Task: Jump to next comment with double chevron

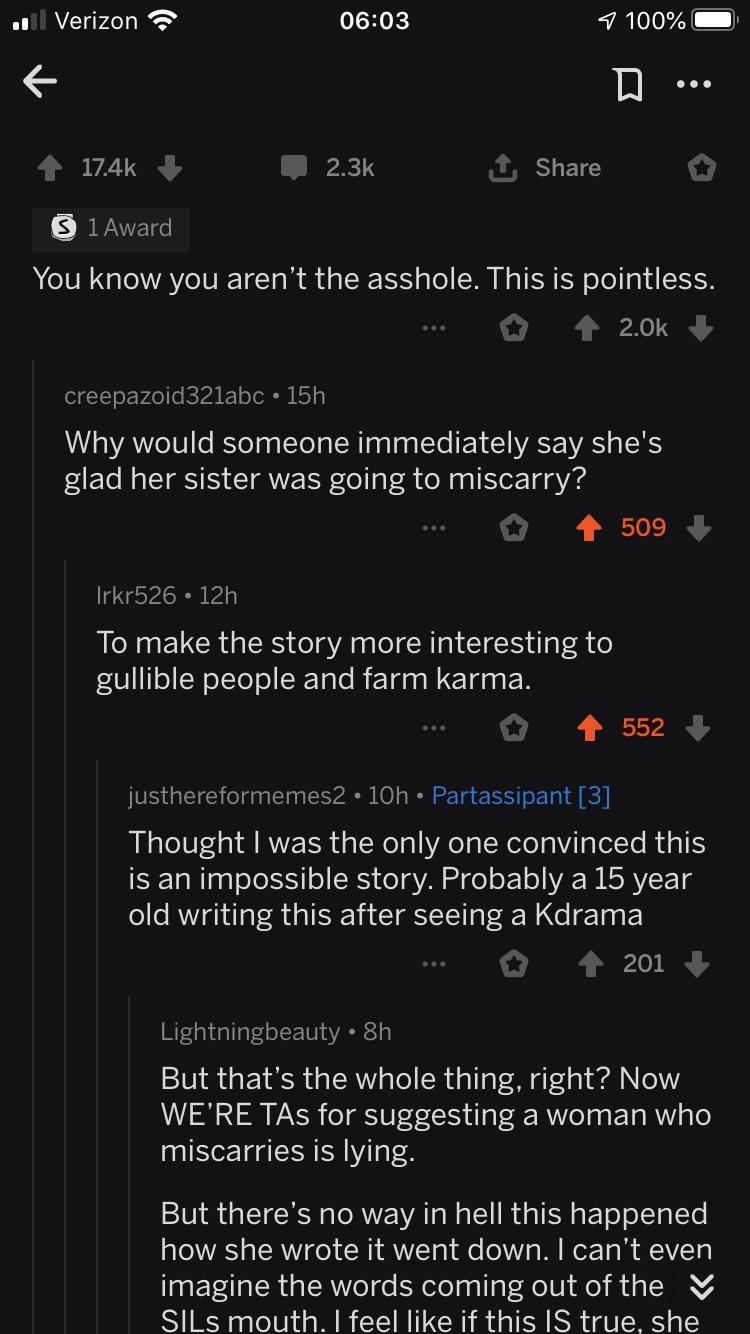Action: pos(702,1287)
